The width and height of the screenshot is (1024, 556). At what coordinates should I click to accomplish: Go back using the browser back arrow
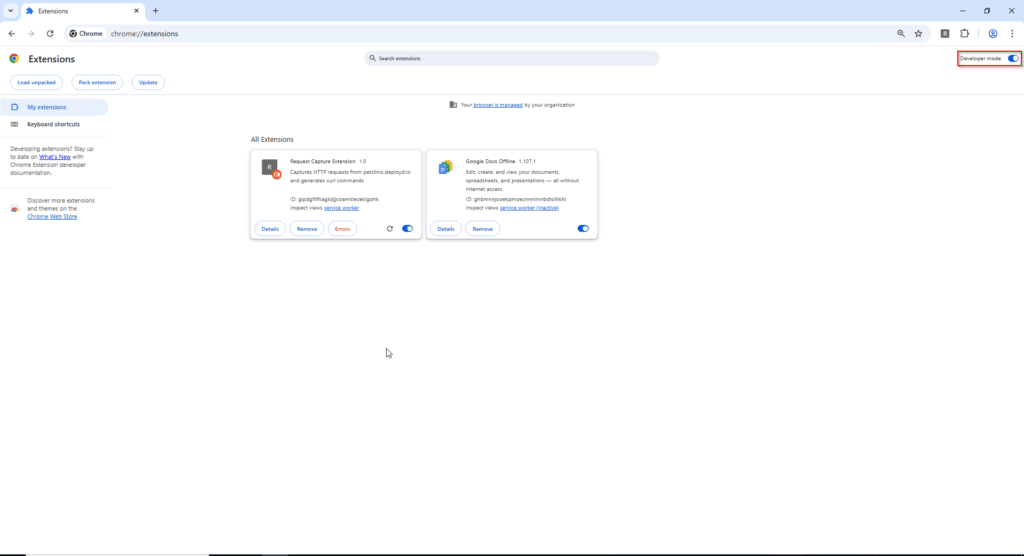pyautogui.click(x=12, y=33)
